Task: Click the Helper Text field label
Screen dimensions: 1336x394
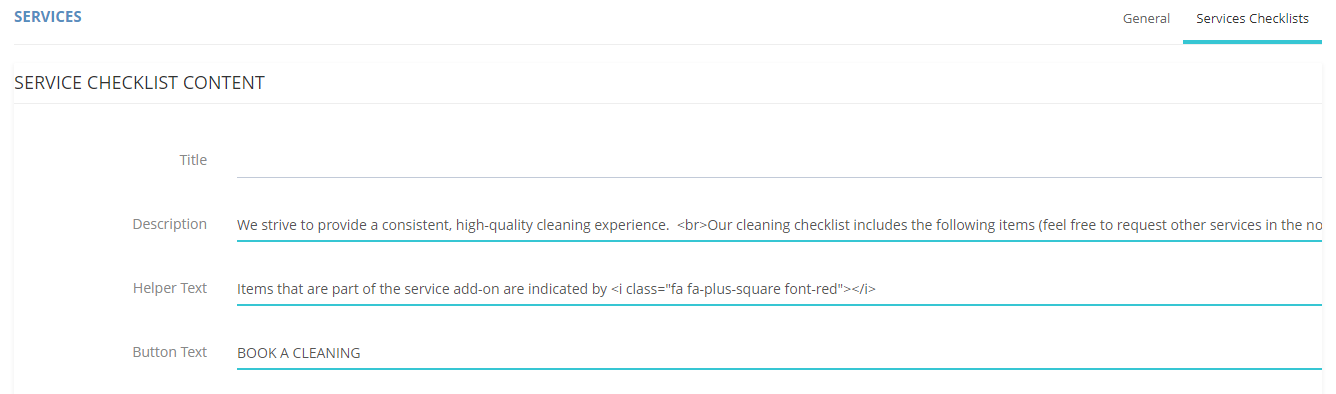Action: coord(170,288)
